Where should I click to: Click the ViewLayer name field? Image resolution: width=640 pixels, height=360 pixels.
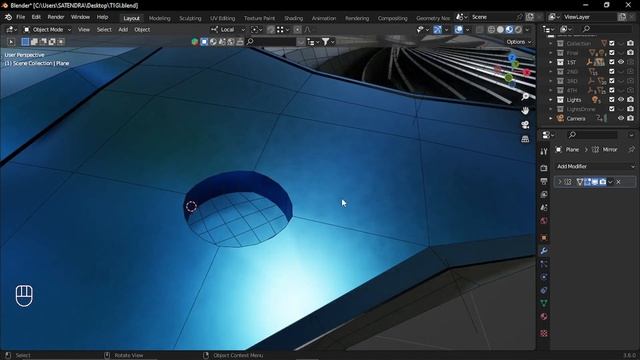coord(590,17)
